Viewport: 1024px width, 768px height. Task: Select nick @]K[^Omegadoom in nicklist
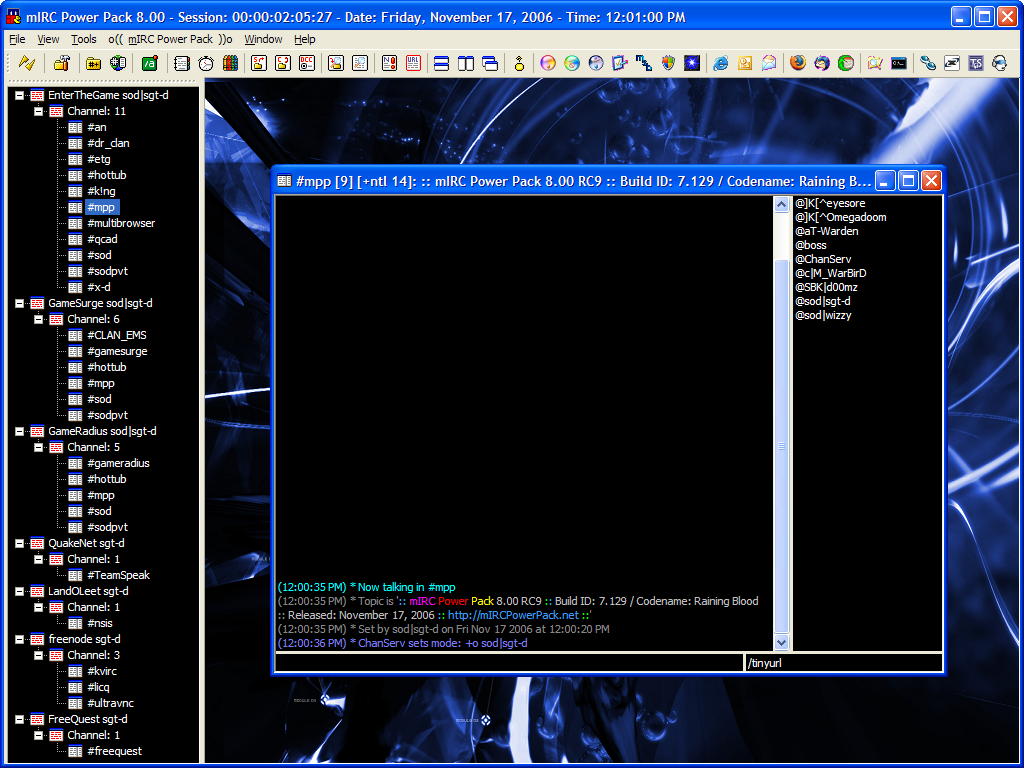[840, 217]
